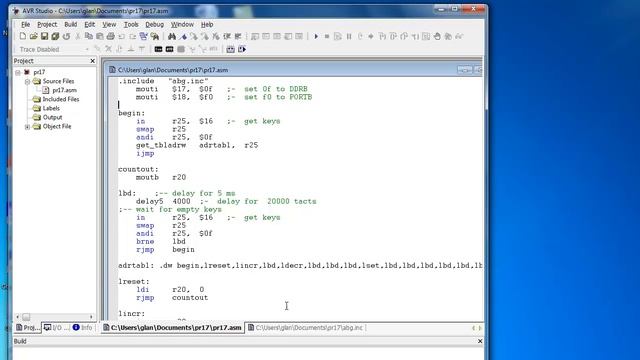Click the 'adrtabl: .dw' line in code
The image size is (640, 360).
pos(300,265)
